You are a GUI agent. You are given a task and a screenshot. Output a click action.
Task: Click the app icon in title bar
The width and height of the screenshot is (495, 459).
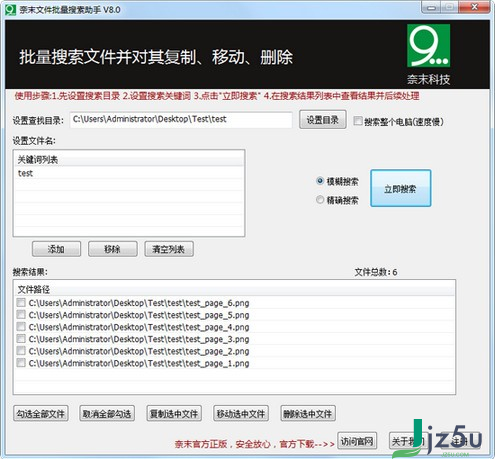[10, 9]
